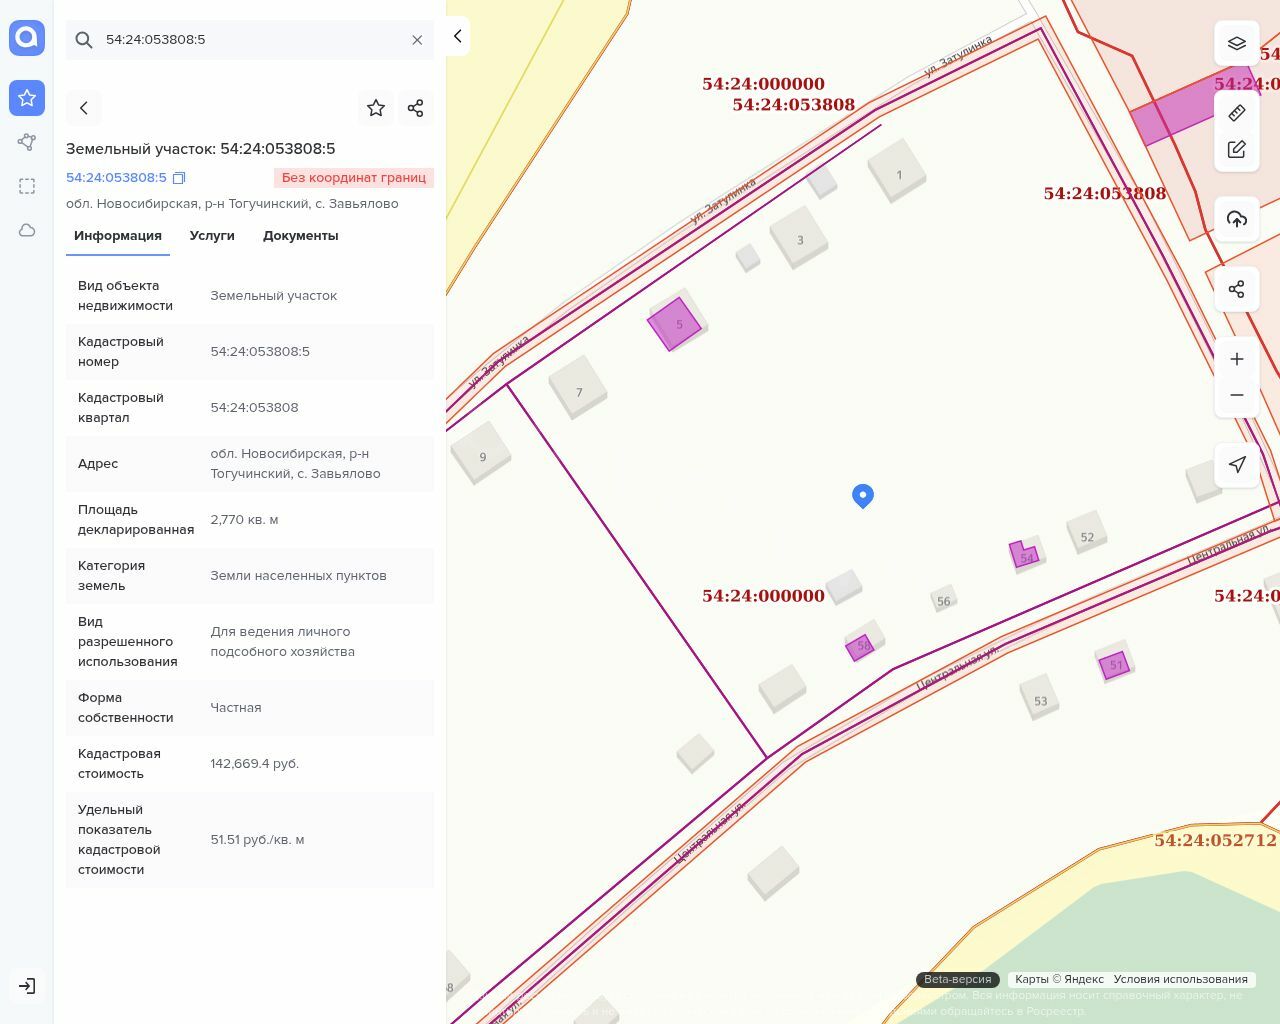Switch to the Услуги tab
The height and width of the screenshot is (1024, 1280).
coord(212,236)
